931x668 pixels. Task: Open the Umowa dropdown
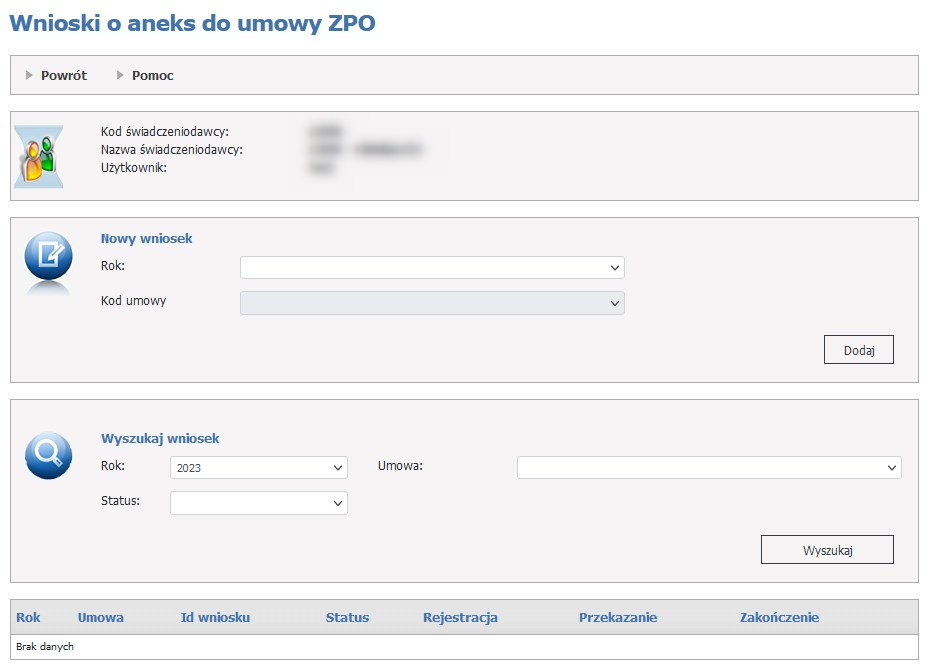(x=708, y=467)
